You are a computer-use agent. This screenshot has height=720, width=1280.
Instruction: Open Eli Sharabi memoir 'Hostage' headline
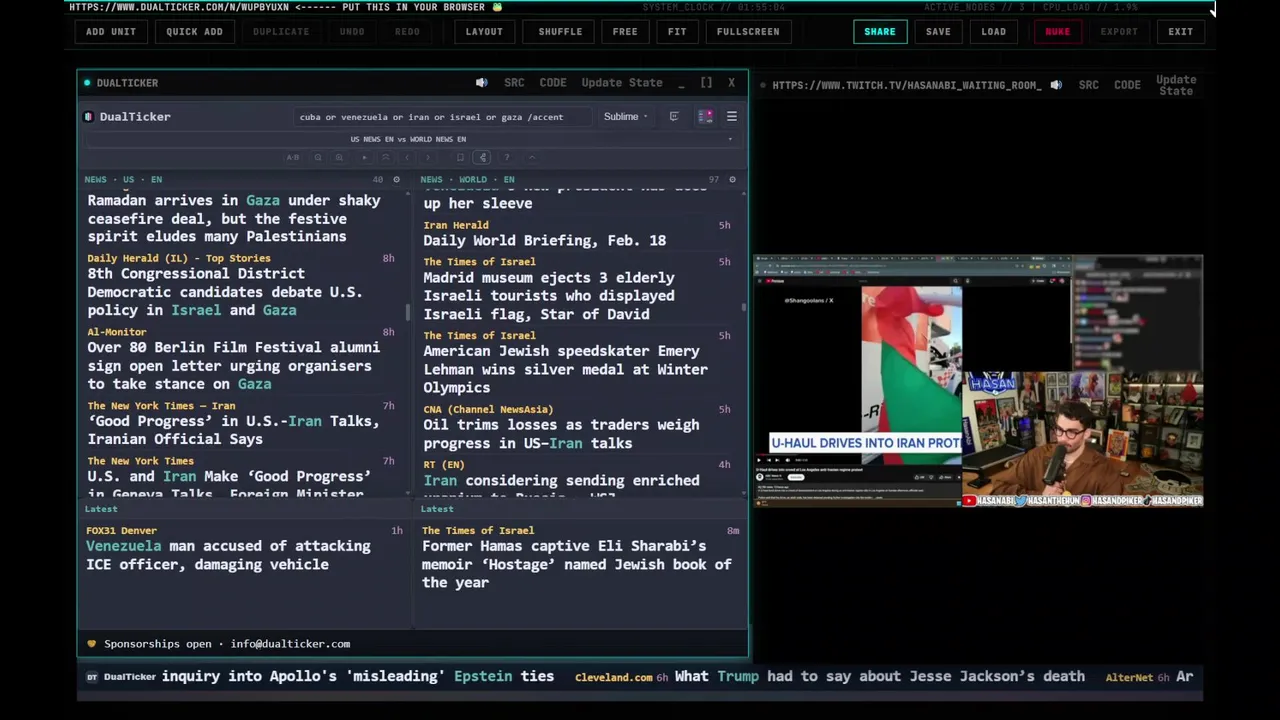[577, 564]
